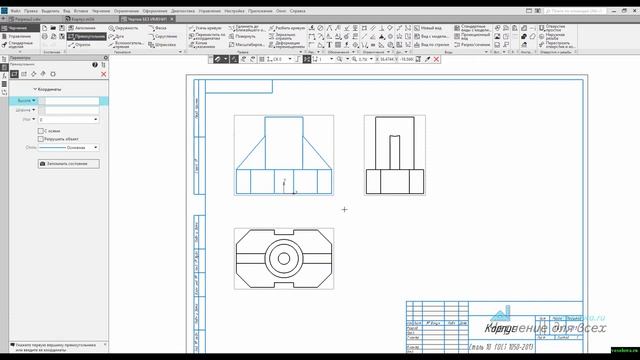
Task: Click the Вид по стрелке tool
Action: tap(431, 44)
